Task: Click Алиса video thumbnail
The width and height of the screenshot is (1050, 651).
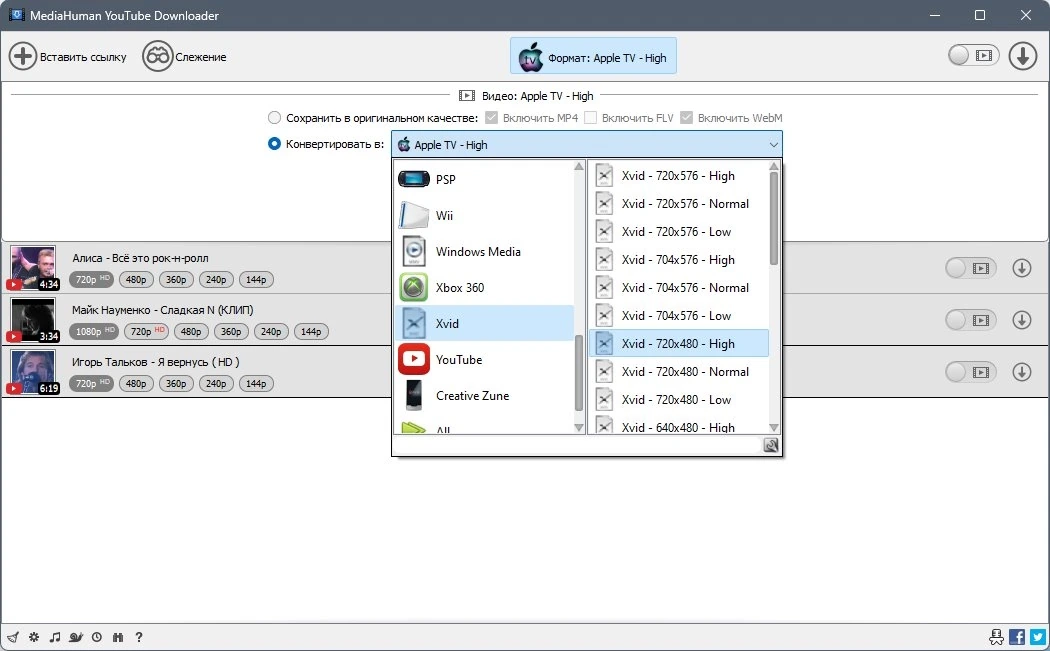Action: tap(33, 268)
